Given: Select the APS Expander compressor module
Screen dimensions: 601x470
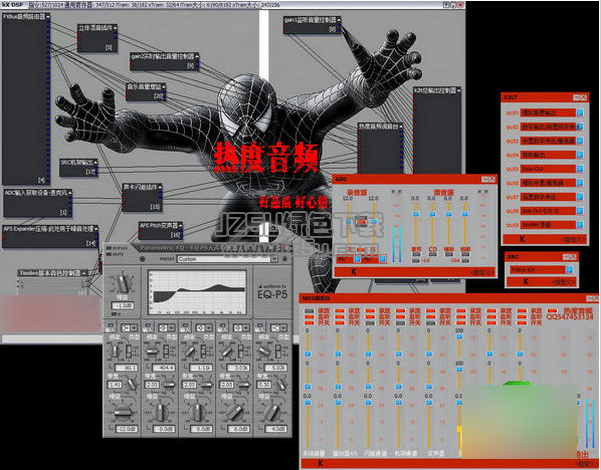Looking at the screenshot, I should click(x=50, y=236).
